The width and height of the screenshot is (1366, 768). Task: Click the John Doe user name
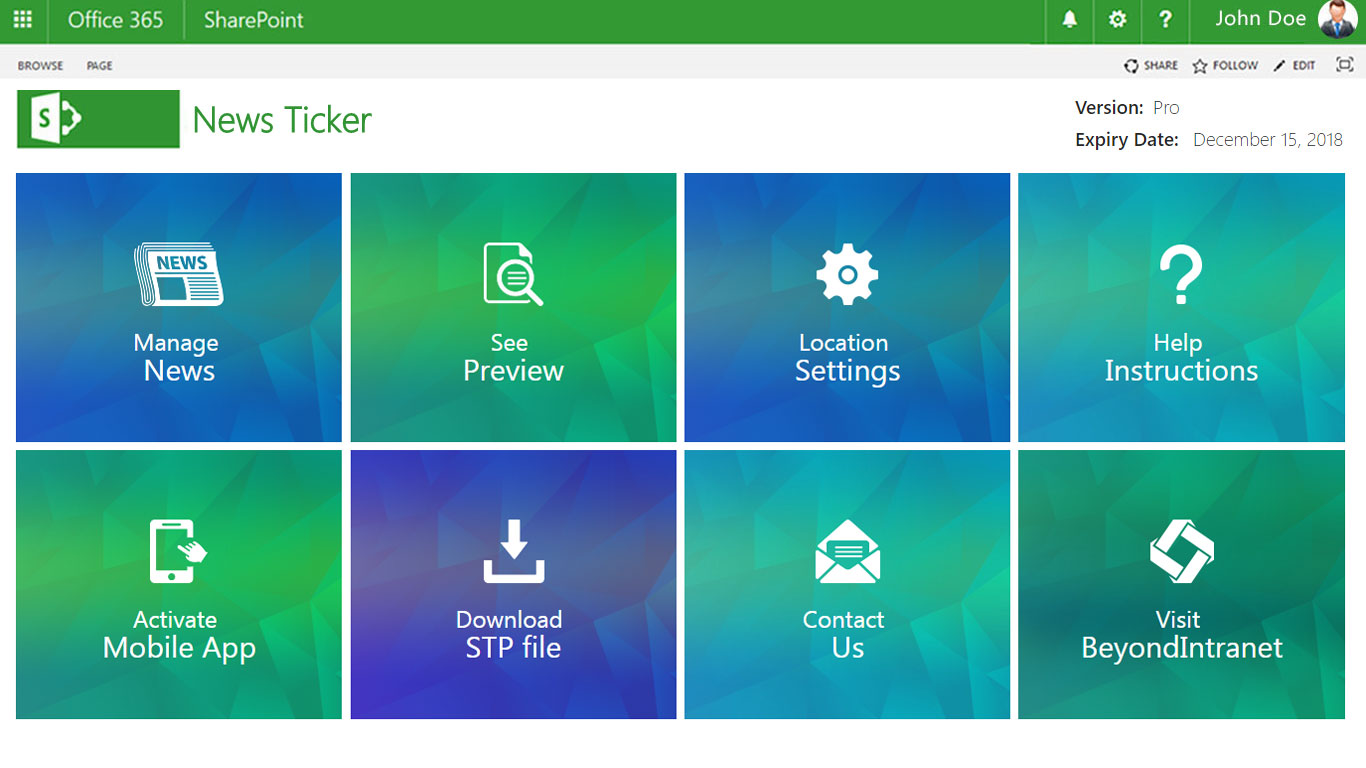coord(1260,18)
